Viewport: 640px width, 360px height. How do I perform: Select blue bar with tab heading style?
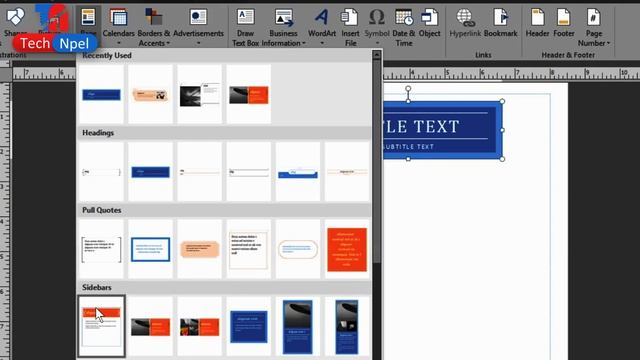[x=298, y=172]
